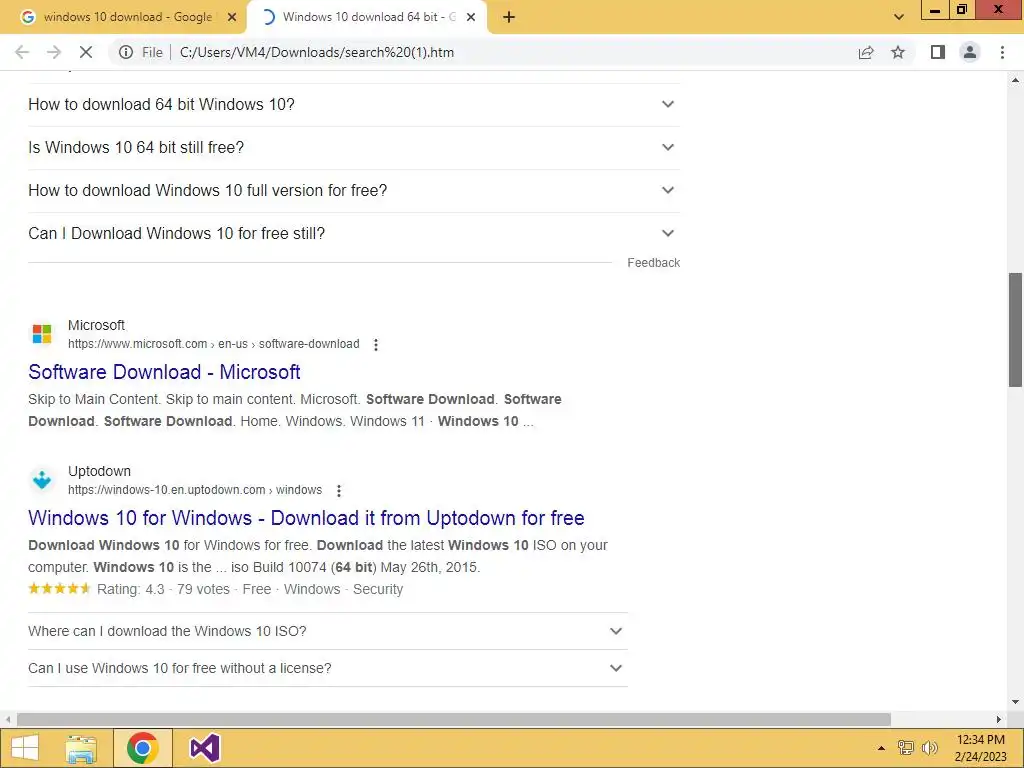Open the Microsoft result three-dot options
This screenshot has width=1024, height=768.
376,344
